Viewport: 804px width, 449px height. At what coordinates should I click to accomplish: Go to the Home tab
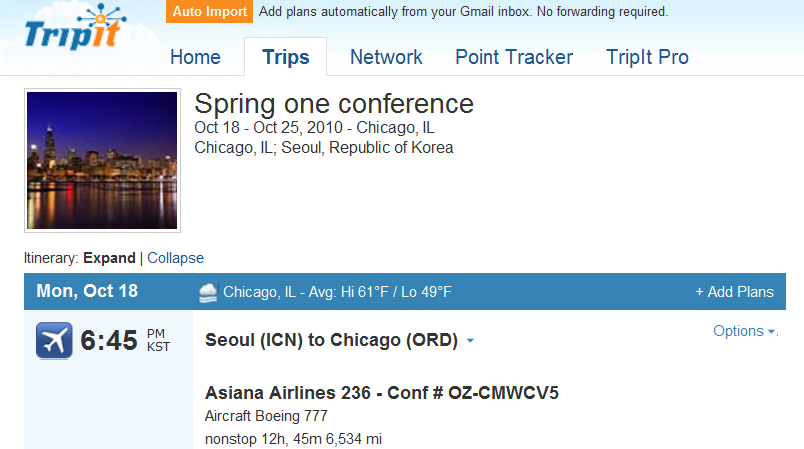195,57
